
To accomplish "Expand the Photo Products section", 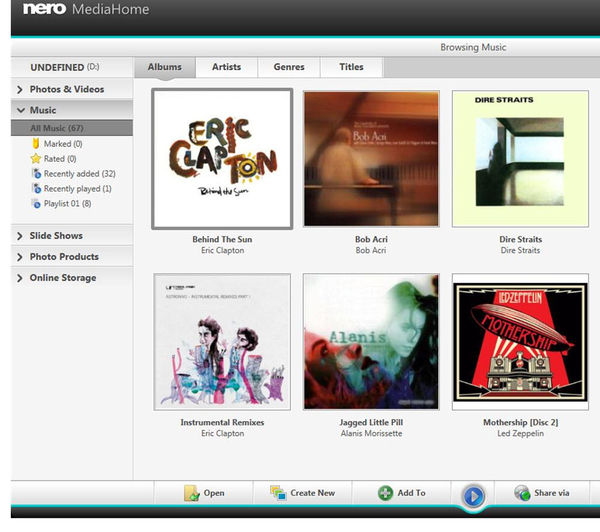I will [x=20, y=257].
